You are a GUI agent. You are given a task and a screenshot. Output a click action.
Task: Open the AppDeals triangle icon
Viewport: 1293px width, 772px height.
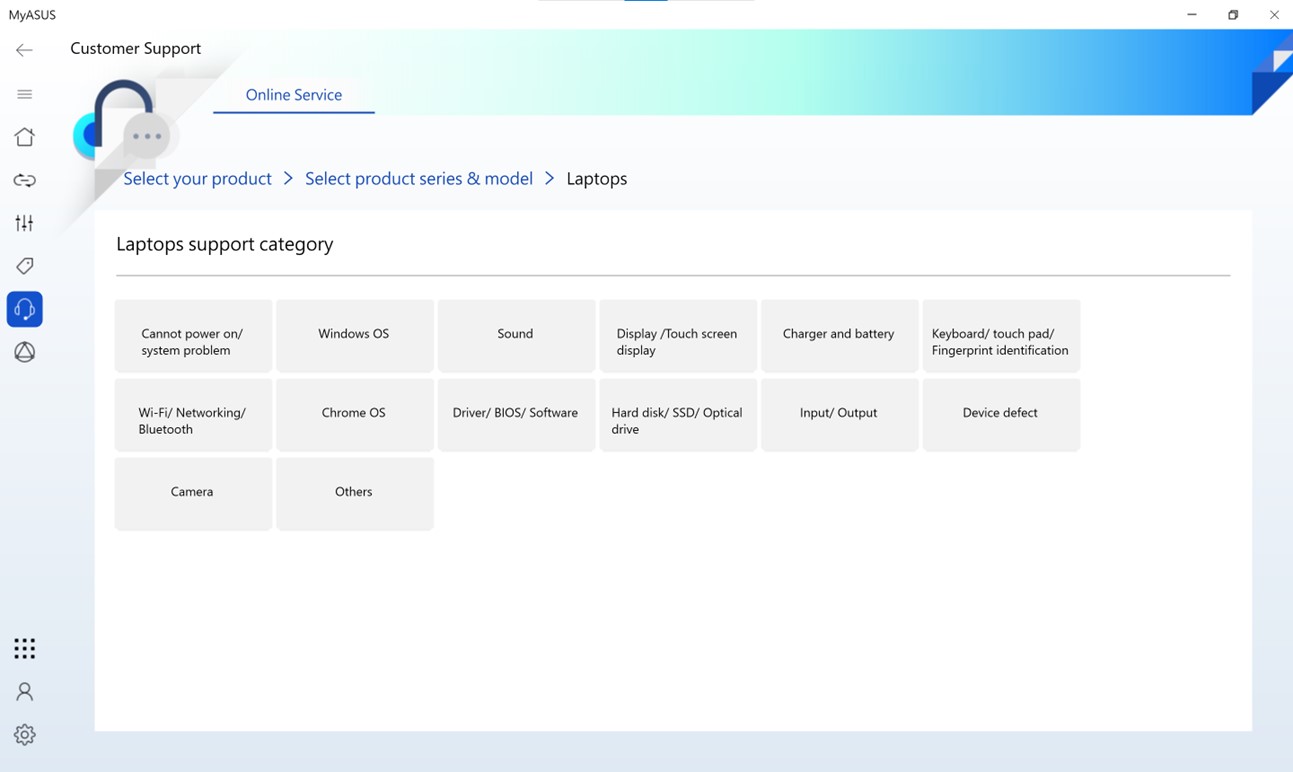click(24, 352)
